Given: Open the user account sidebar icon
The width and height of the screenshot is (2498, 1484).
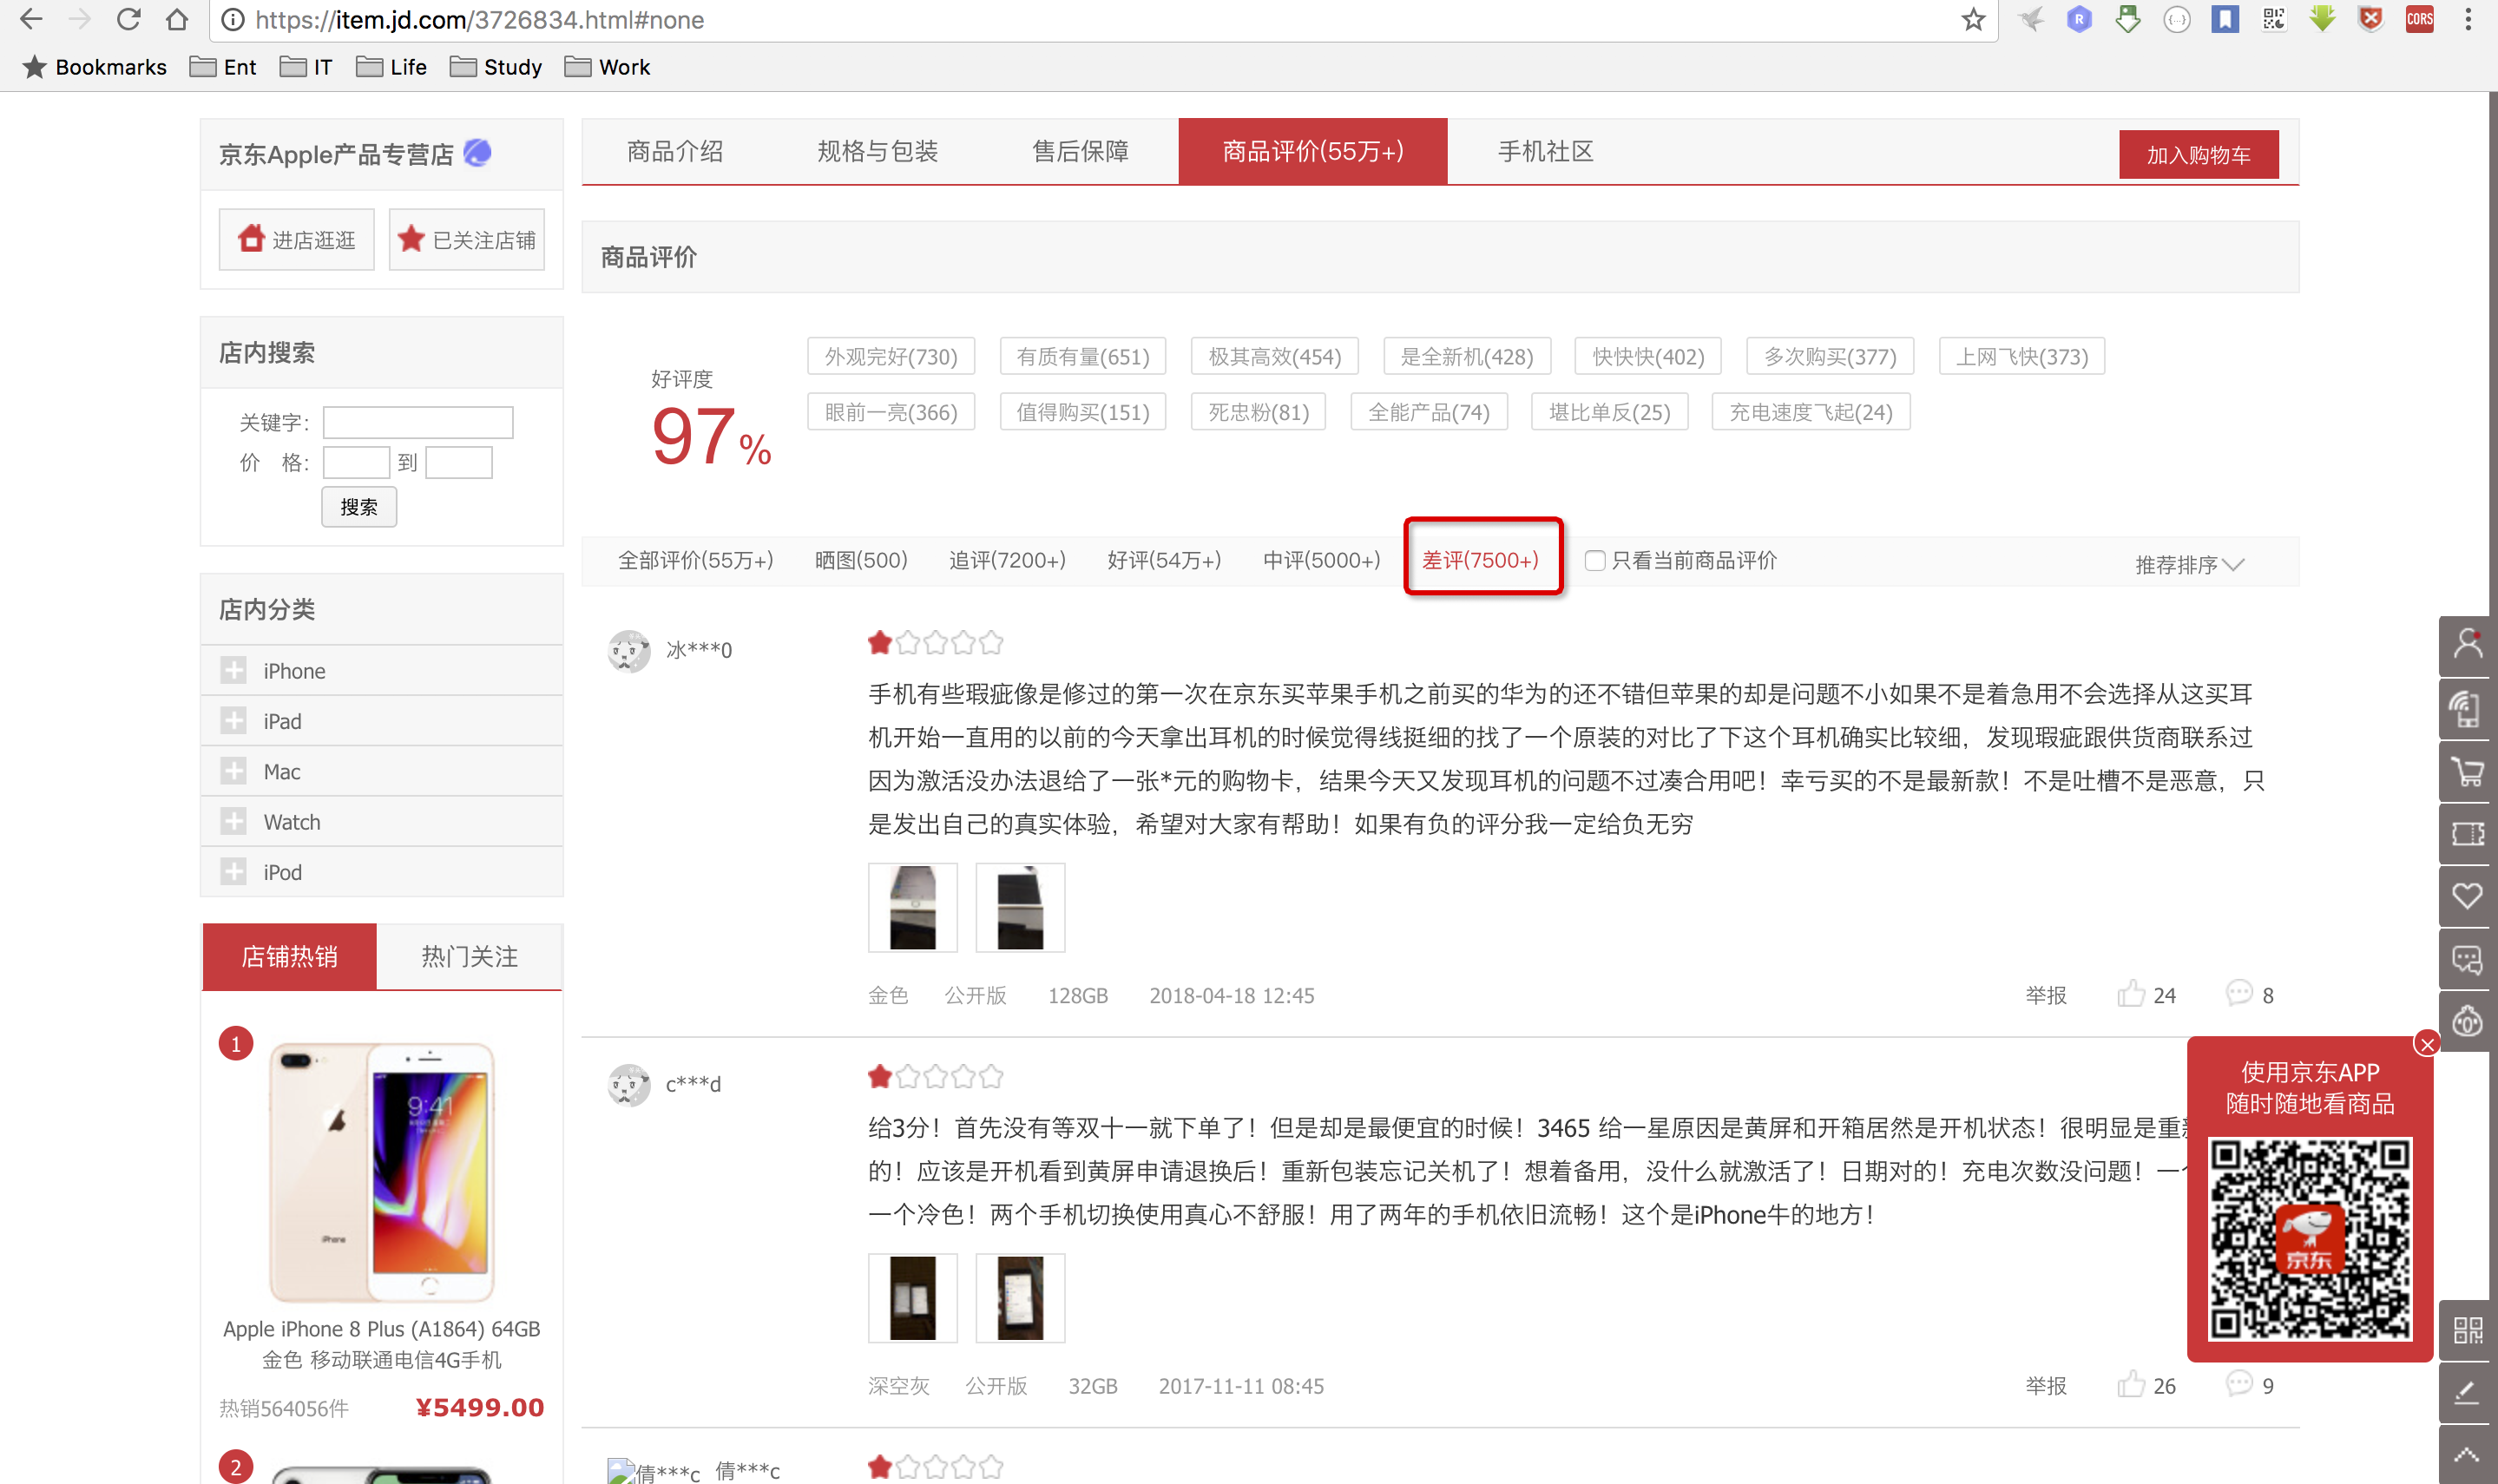Looking at the screenshot, I should 2467,645.
